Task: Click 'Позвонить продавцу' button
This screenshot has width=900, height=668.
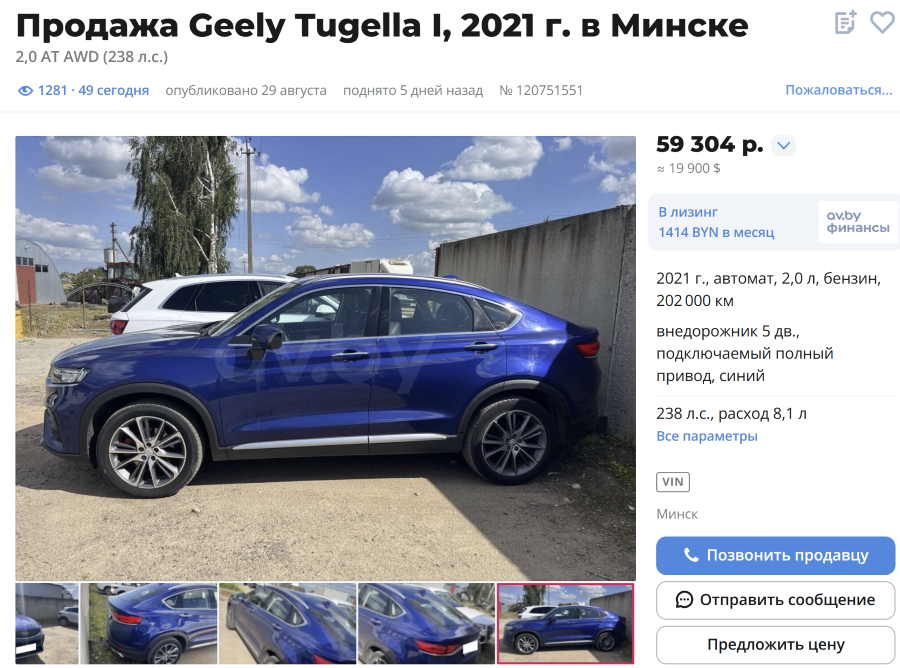Action: tap(775, 556)
